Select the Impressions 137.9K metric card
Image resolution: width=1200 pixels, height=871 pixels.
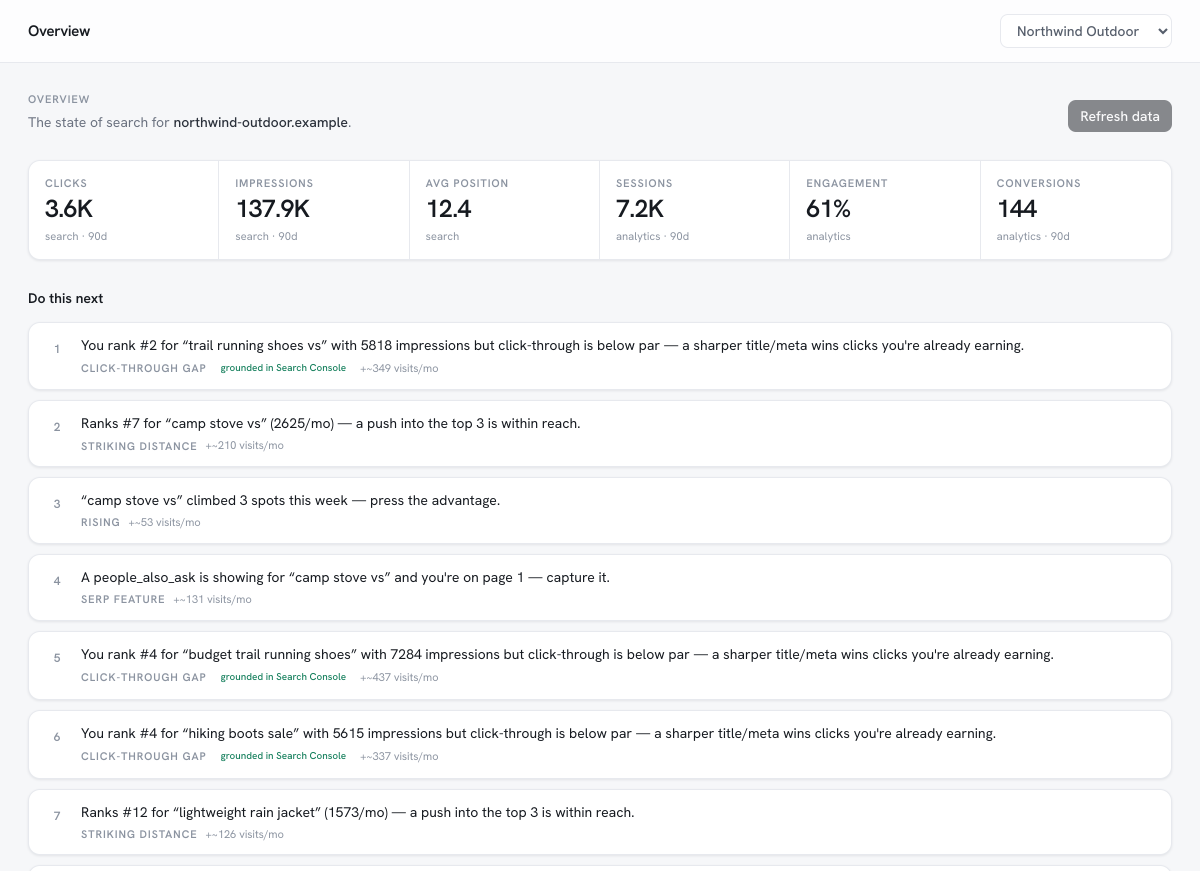tap(314, 210)
